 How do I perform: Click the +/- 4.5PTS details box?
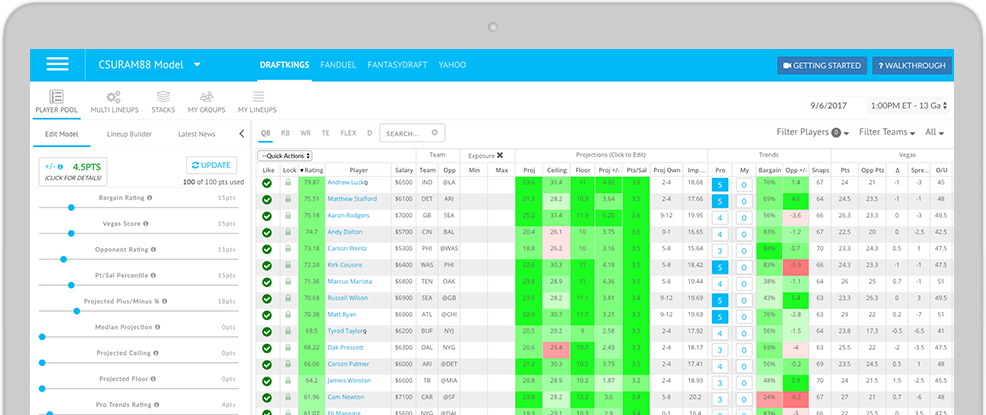tap(73, 172)
